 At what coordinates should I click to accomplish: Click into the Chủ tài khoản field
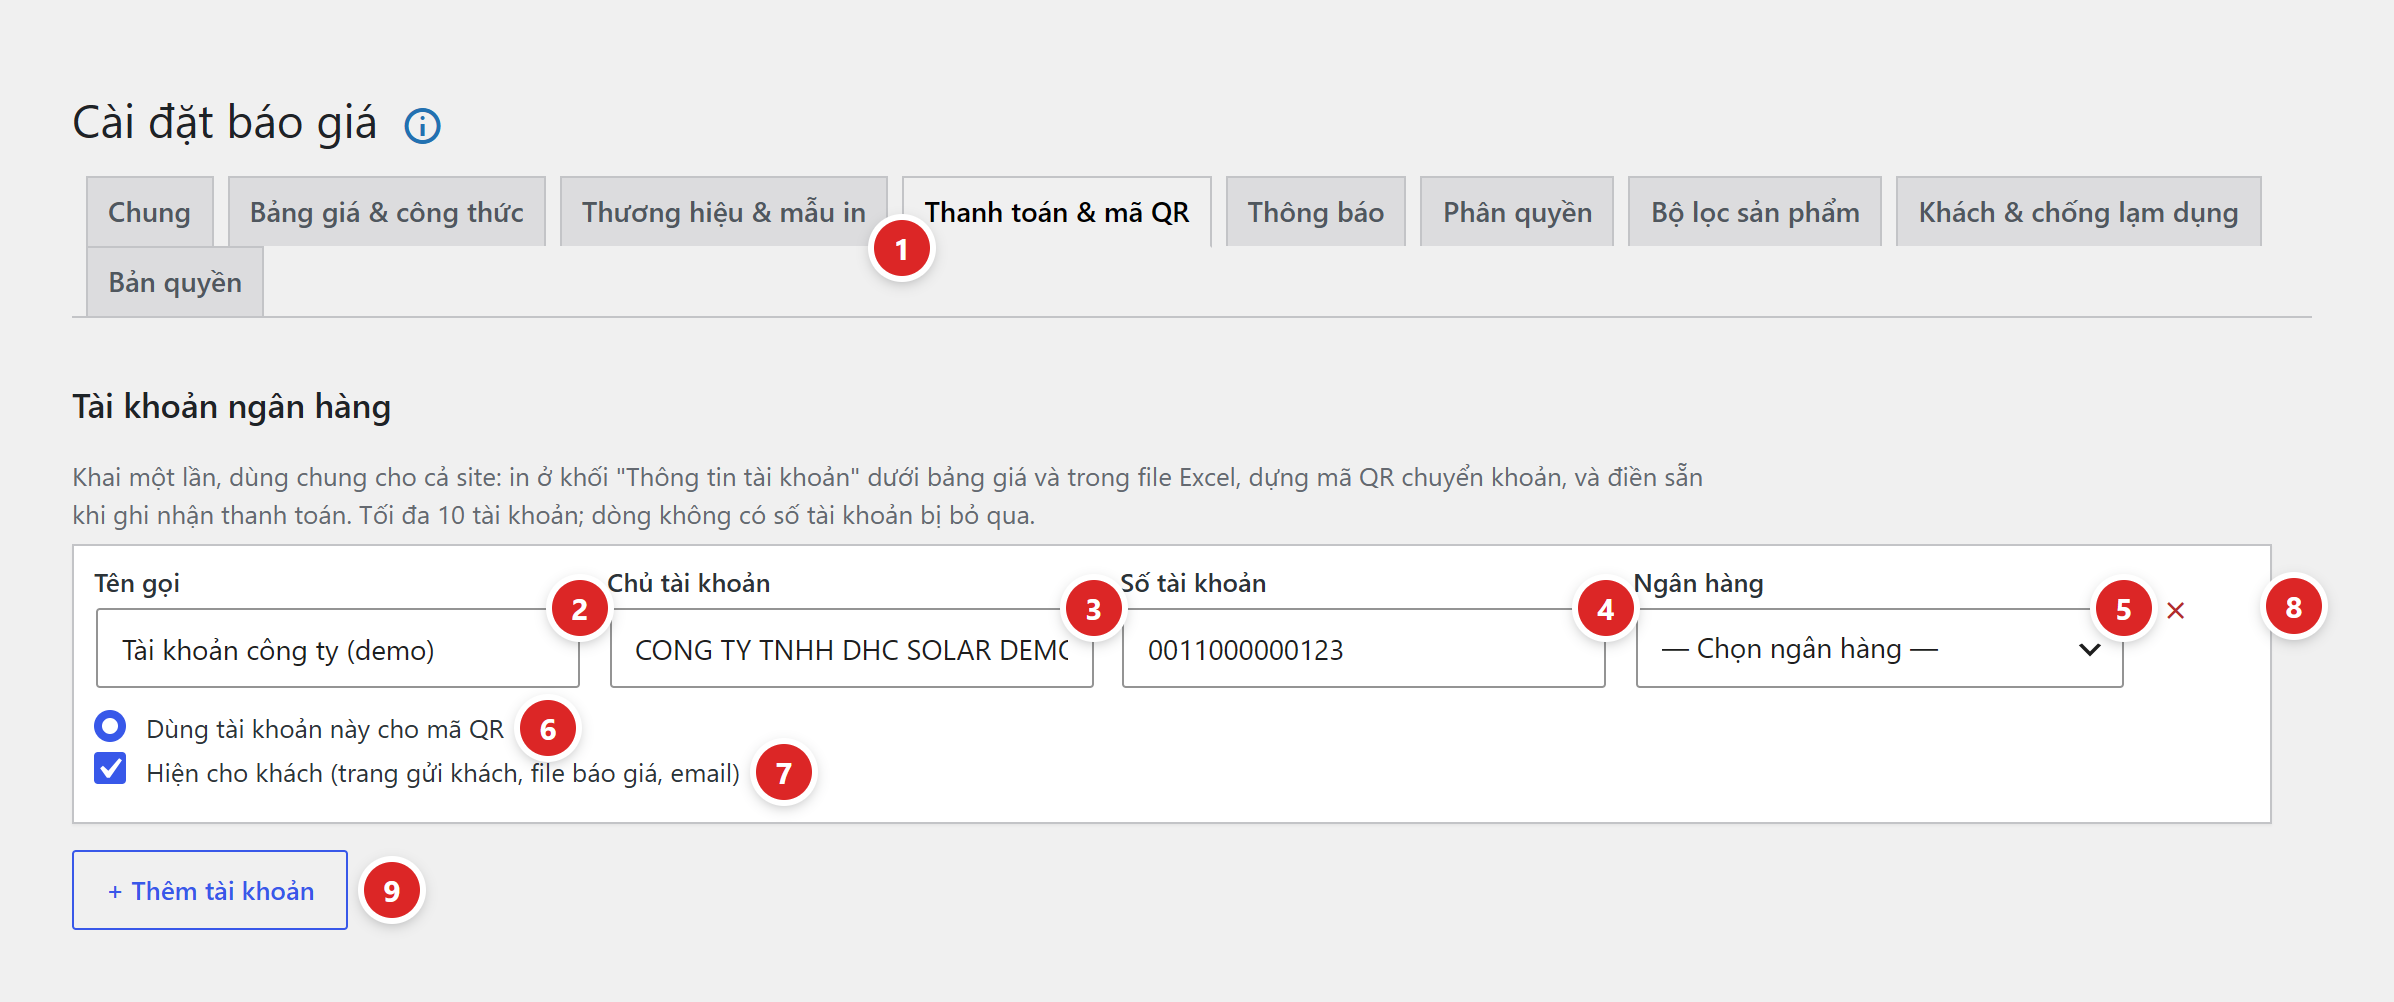pyautogui.click(x=852, y=649)
